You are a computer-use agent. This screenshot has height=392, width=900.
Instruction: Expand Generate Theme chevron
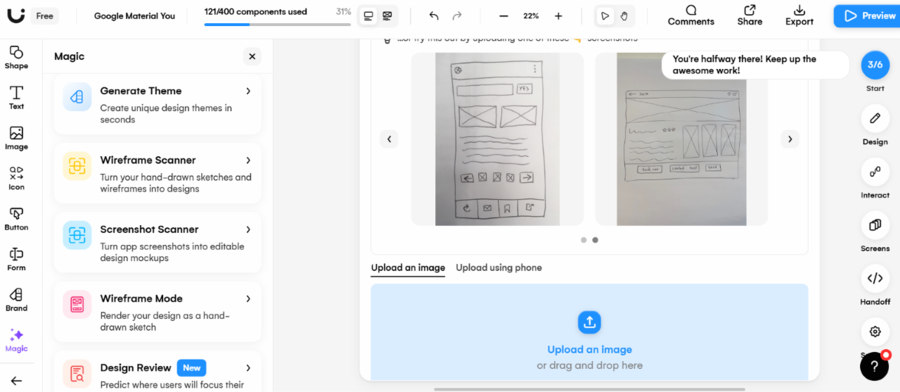(248, 91)
